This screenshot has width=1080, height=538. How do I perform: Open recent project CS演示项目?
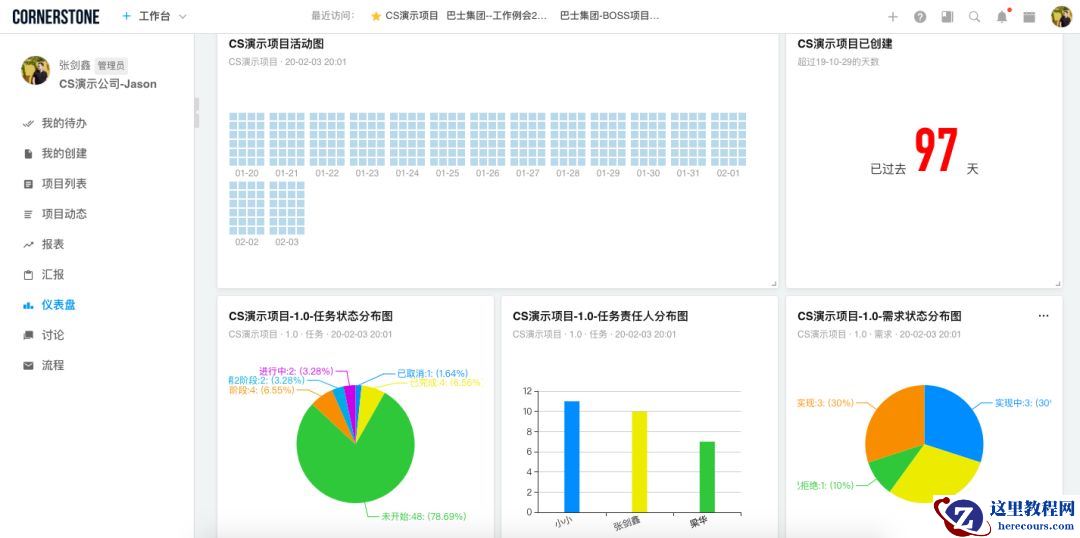pos(412,17)
